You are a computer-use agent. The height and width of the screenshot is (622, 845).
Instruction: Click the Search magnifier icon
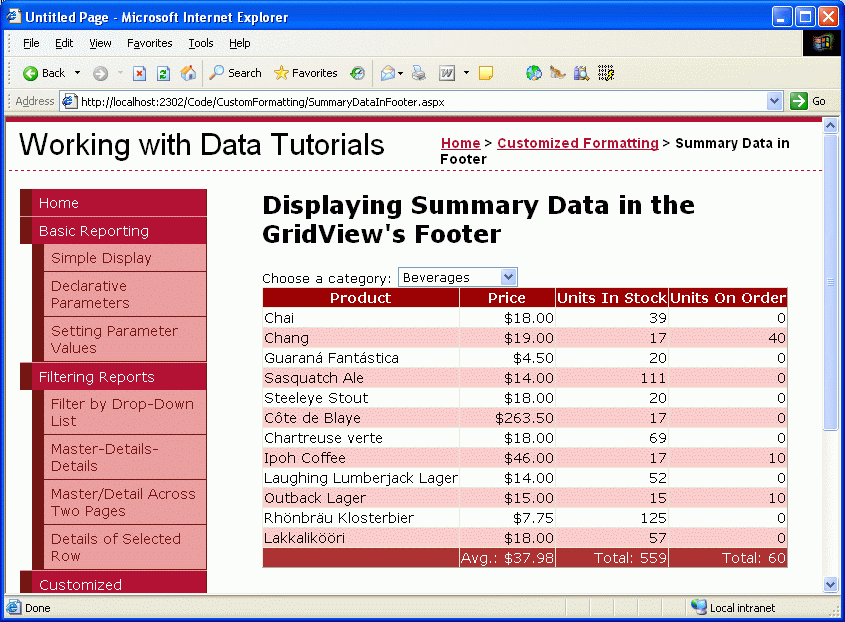click(217, 73)
